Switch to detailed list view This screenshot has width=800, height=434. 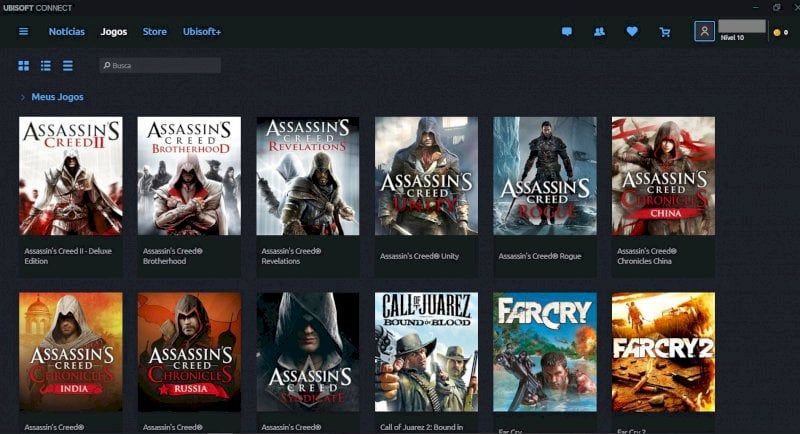[46, 66]
